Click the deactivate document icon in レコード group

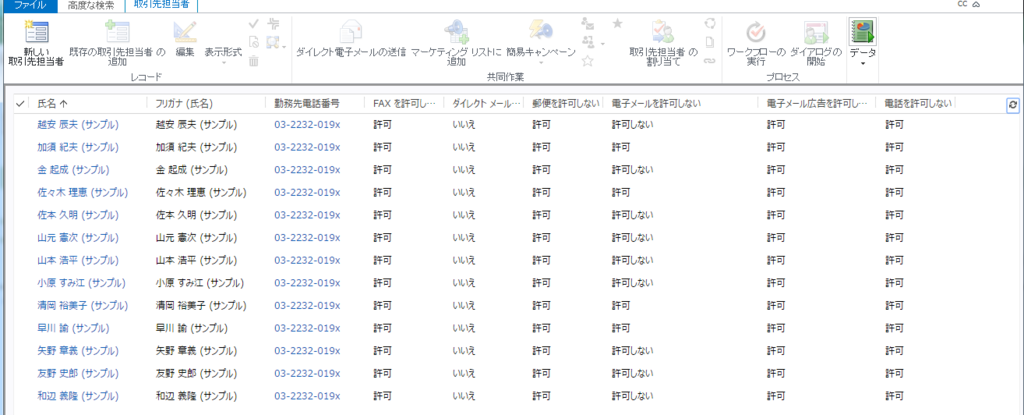255,42
